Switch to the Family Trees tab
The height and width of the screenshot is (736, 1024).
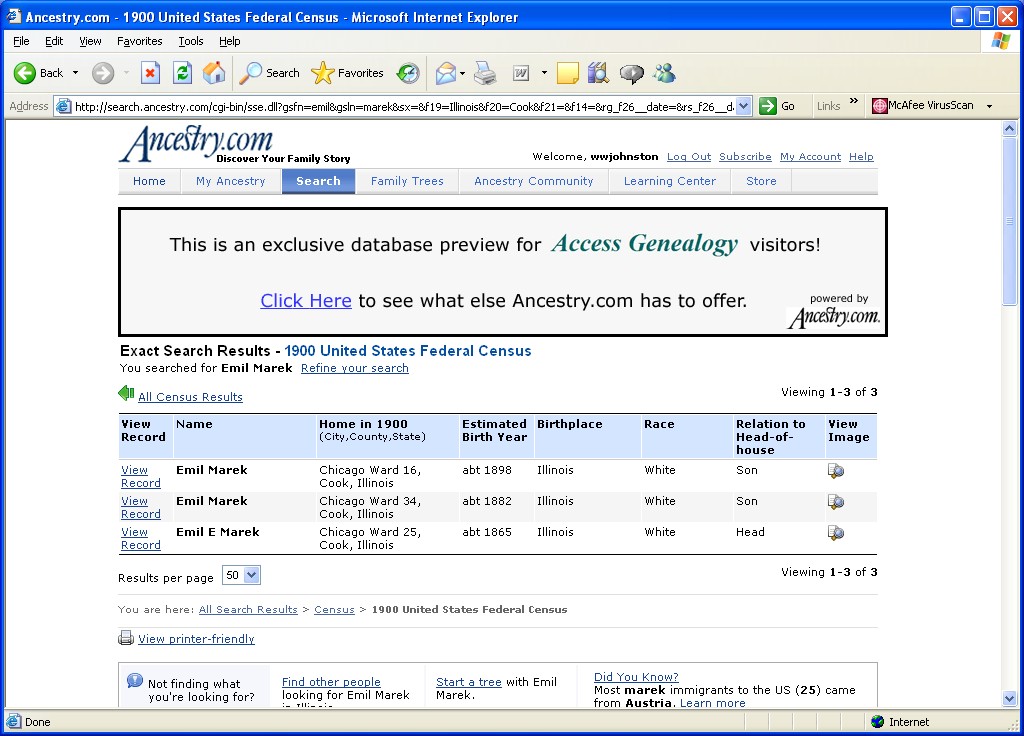407,181
